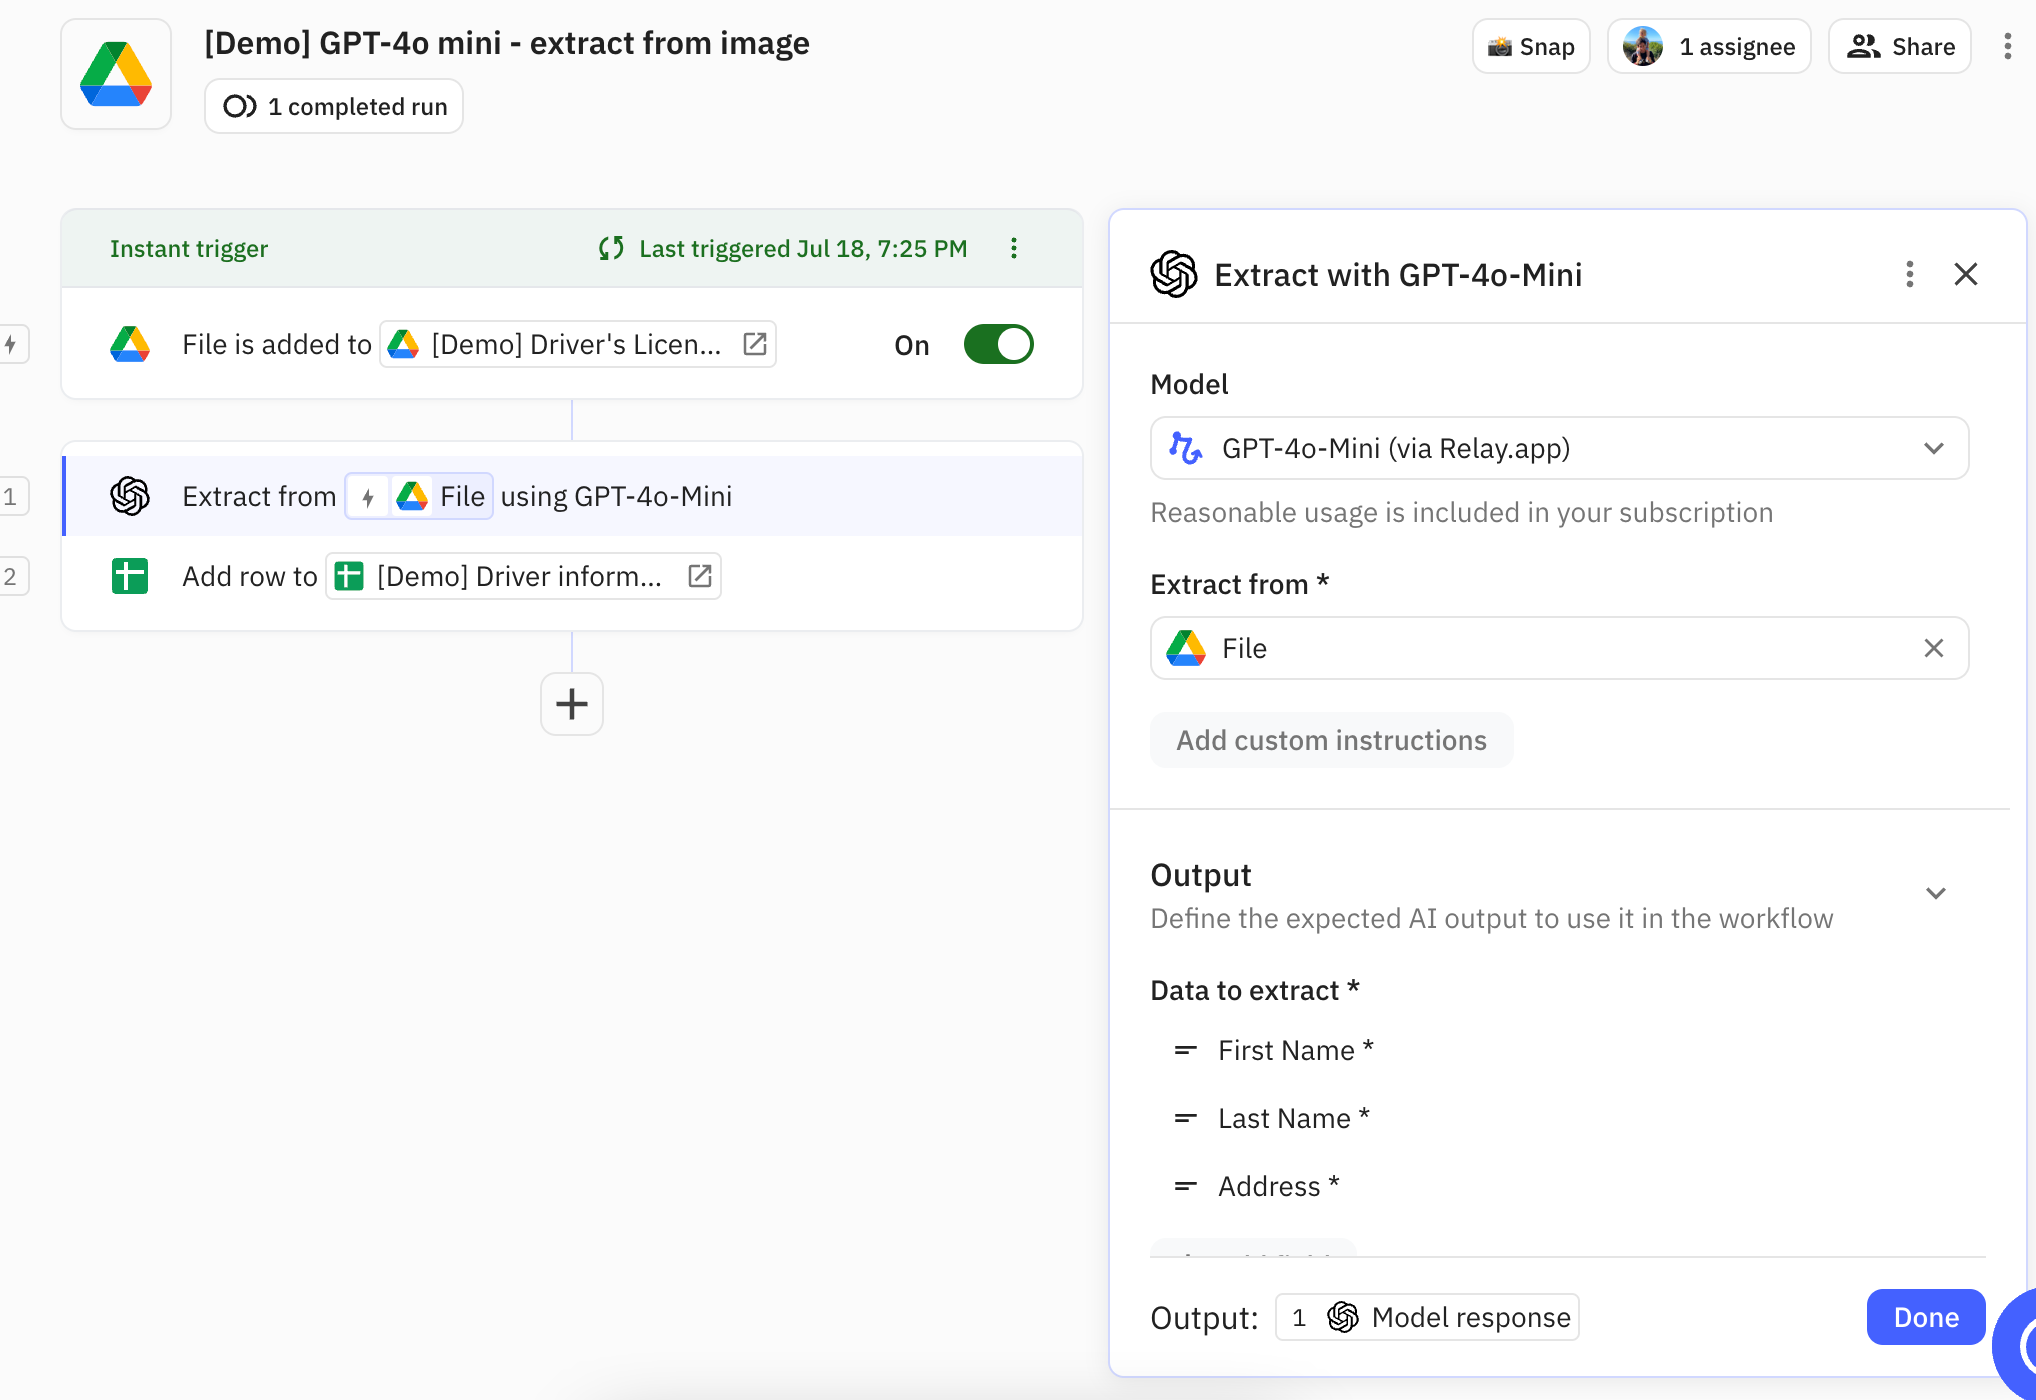The height and width of the screenshot is (1400, 2036).
Task: Click drag handle beside Last Name field
Action: pyautogui.click(x=1186, y=1118)
